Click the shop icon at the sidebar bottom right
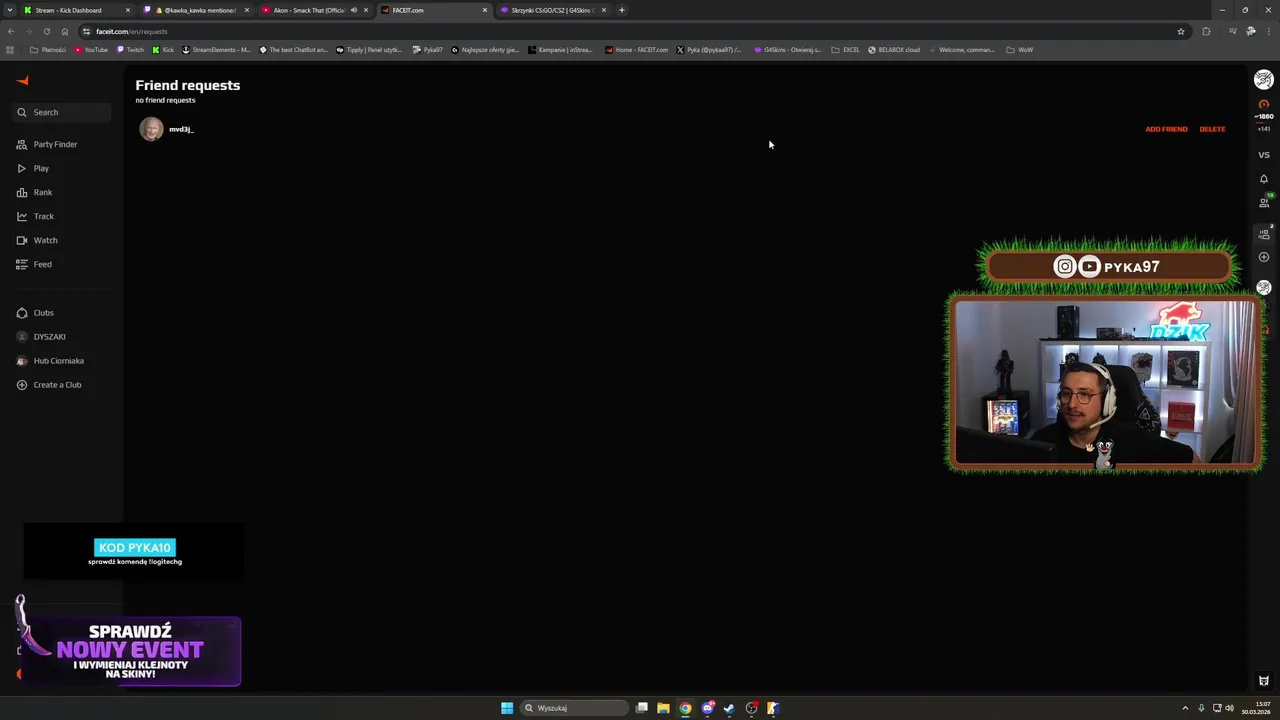The image size is (1280, 720). (1264, 681)
